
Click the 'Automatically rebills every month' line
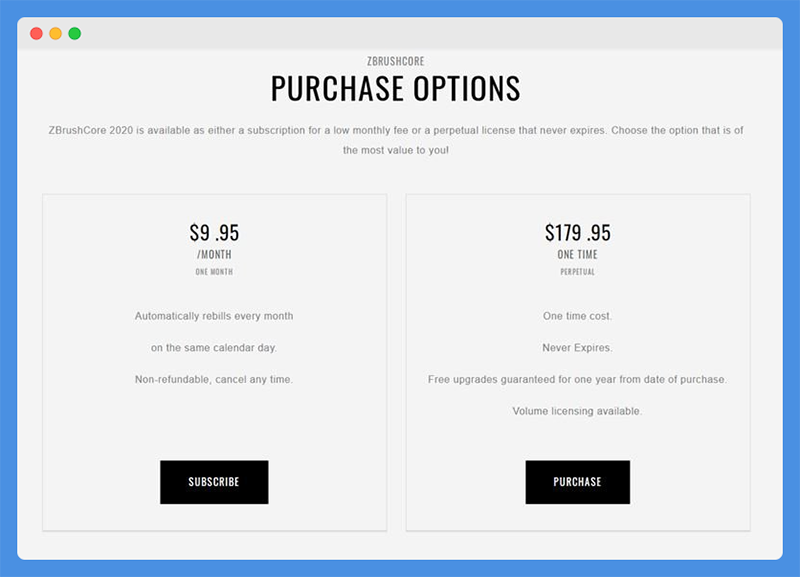pyautogui.click(x=214, y=316)
